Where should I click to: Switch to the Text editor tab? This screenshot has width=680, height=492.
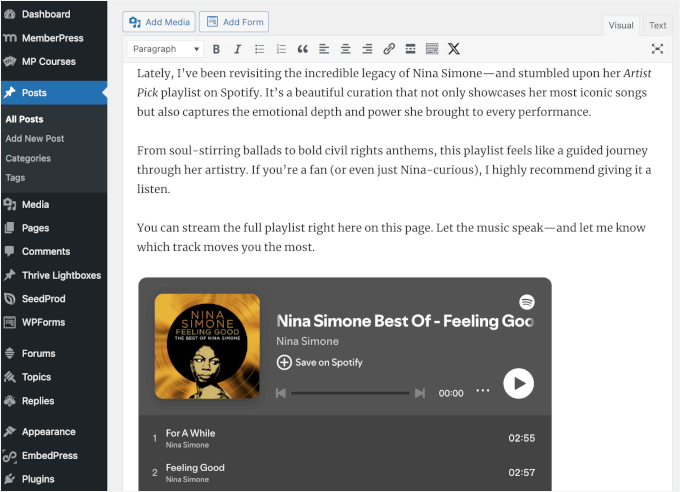657,25
